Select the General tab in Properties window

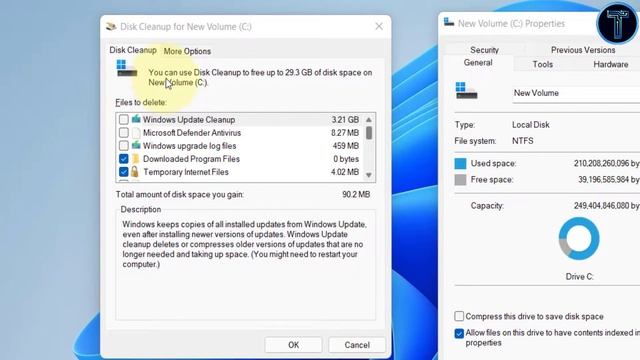coord(478,62)
